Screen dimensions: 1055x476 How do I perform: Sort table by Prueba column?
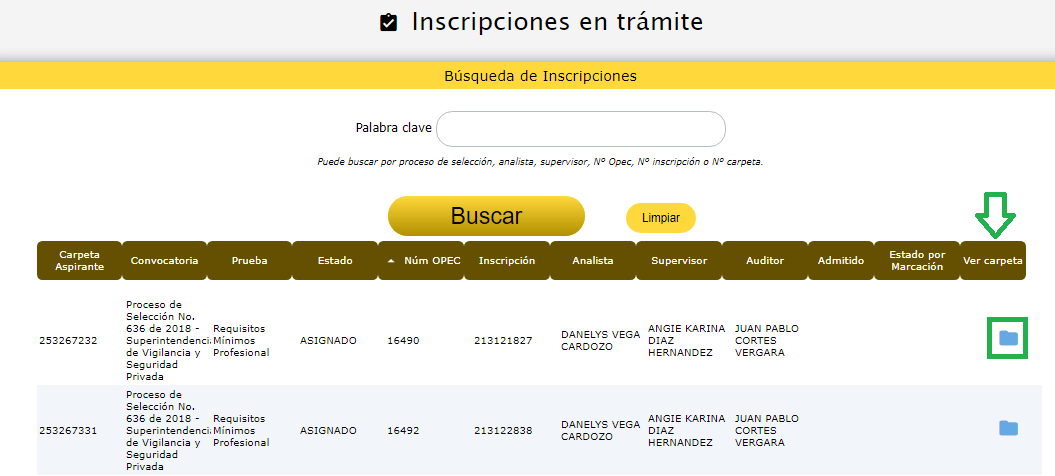pos(249,261)
